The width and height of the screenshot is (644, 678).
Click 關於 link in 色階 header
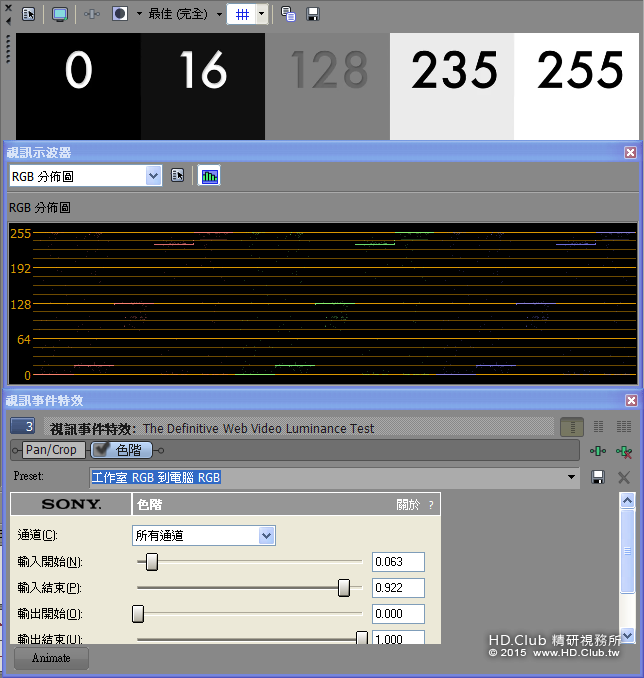click(x=407, y=505)
